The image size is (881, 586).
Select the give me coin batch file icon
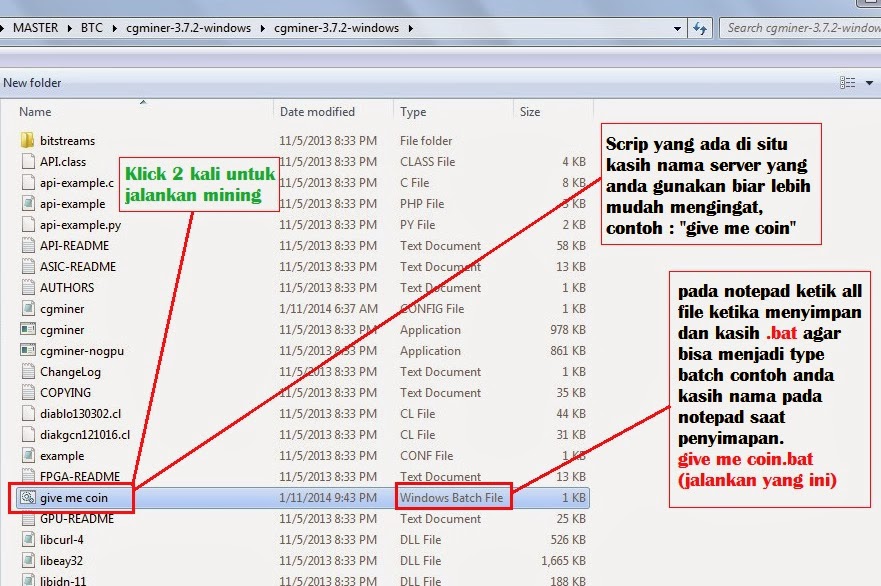[28, 497]
